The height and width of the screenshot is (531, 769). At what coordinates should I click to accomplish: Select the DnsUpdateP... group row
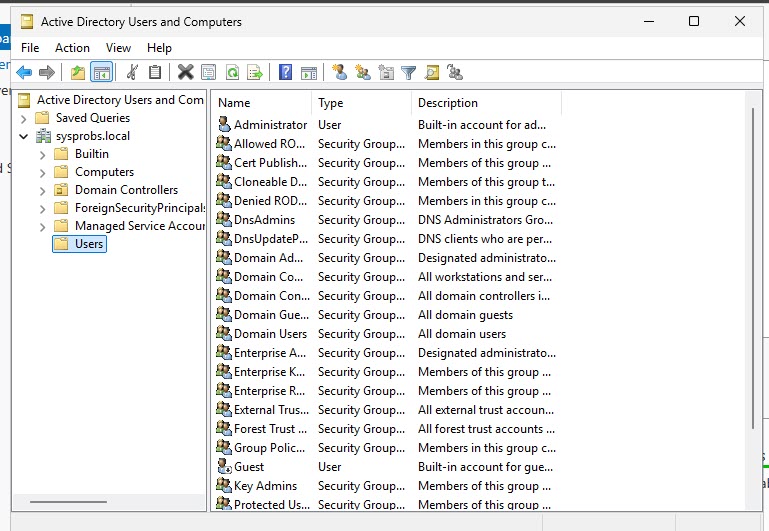[x=386, y=239]
